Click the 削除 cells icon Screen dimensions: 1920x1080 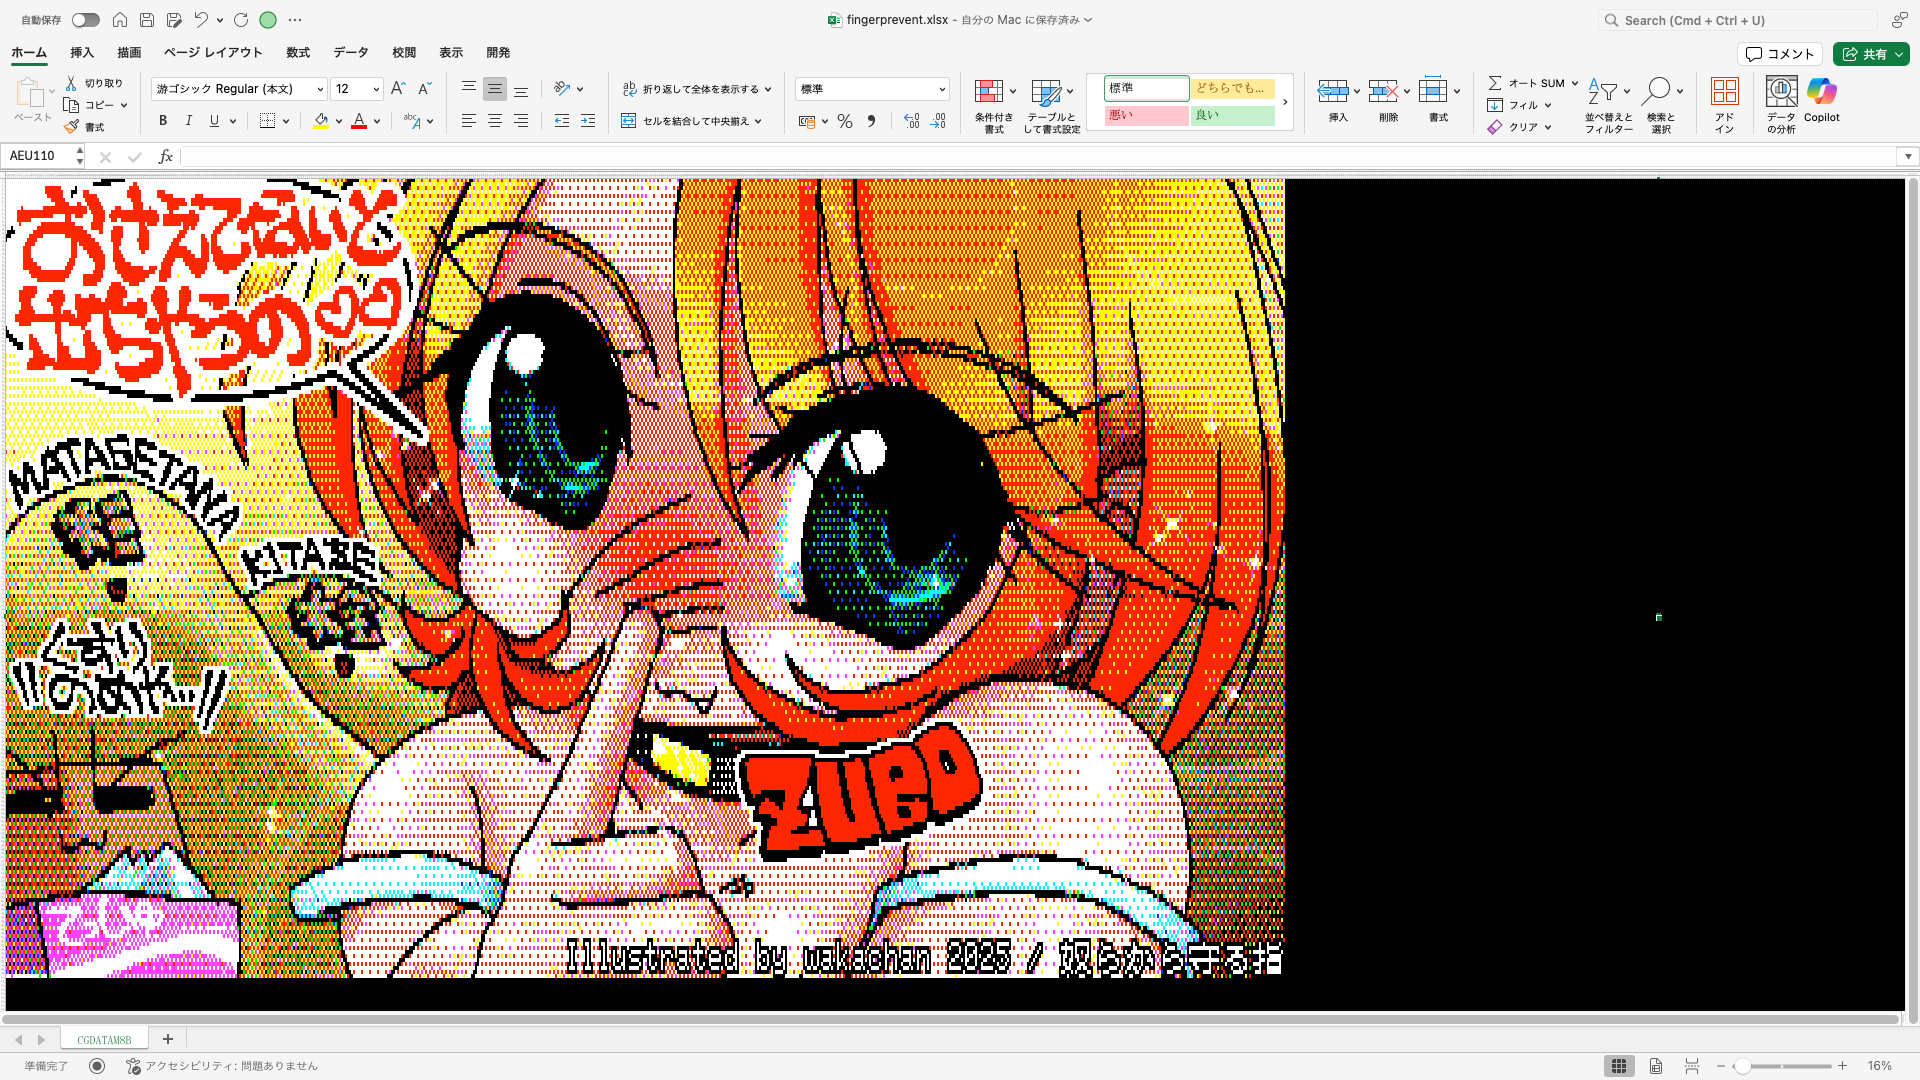coord(1383,92)
